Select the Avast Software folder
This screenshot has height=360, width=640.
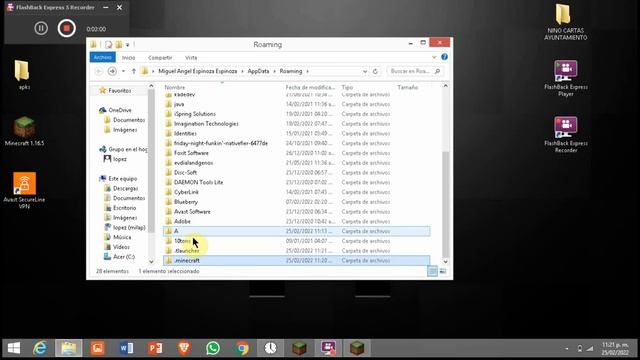pos(297,212)
